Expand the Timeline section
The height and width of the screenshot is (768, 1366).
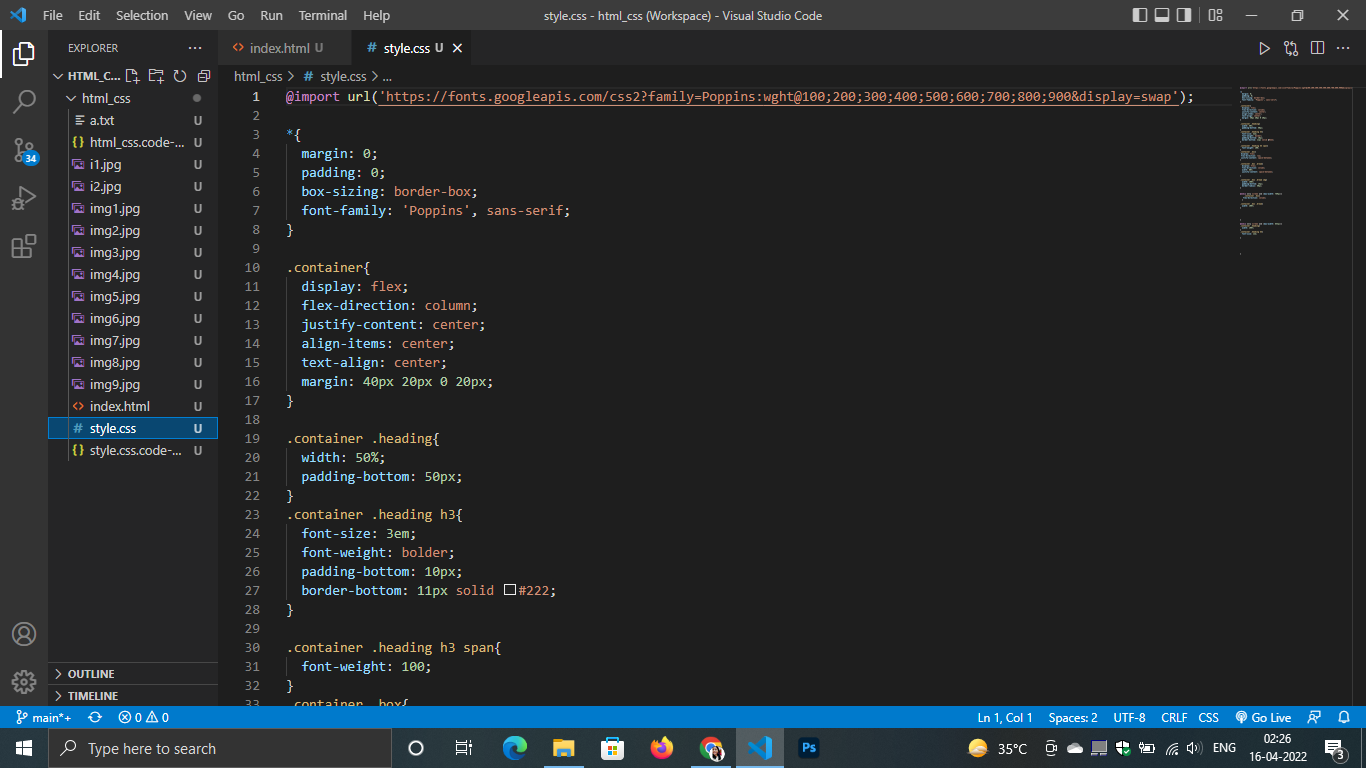pos(133,696)
